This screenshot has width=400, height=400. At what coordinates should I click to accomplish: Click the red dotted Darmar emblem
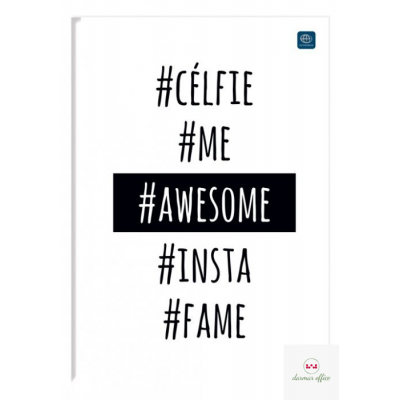311,366
